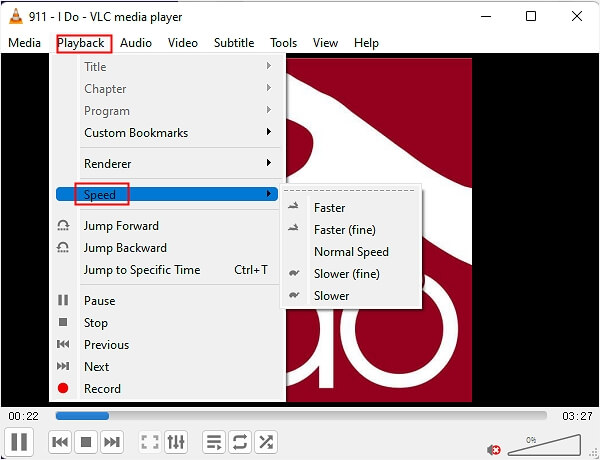Pause playback with bottom toolbar button

click(19, 442)
